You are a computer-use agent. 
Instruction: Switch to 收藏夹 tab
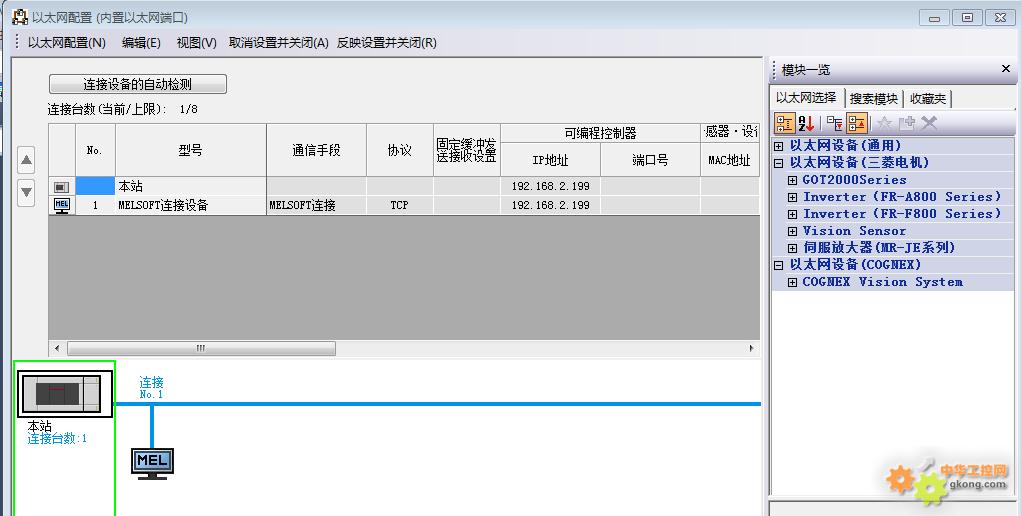928,99
